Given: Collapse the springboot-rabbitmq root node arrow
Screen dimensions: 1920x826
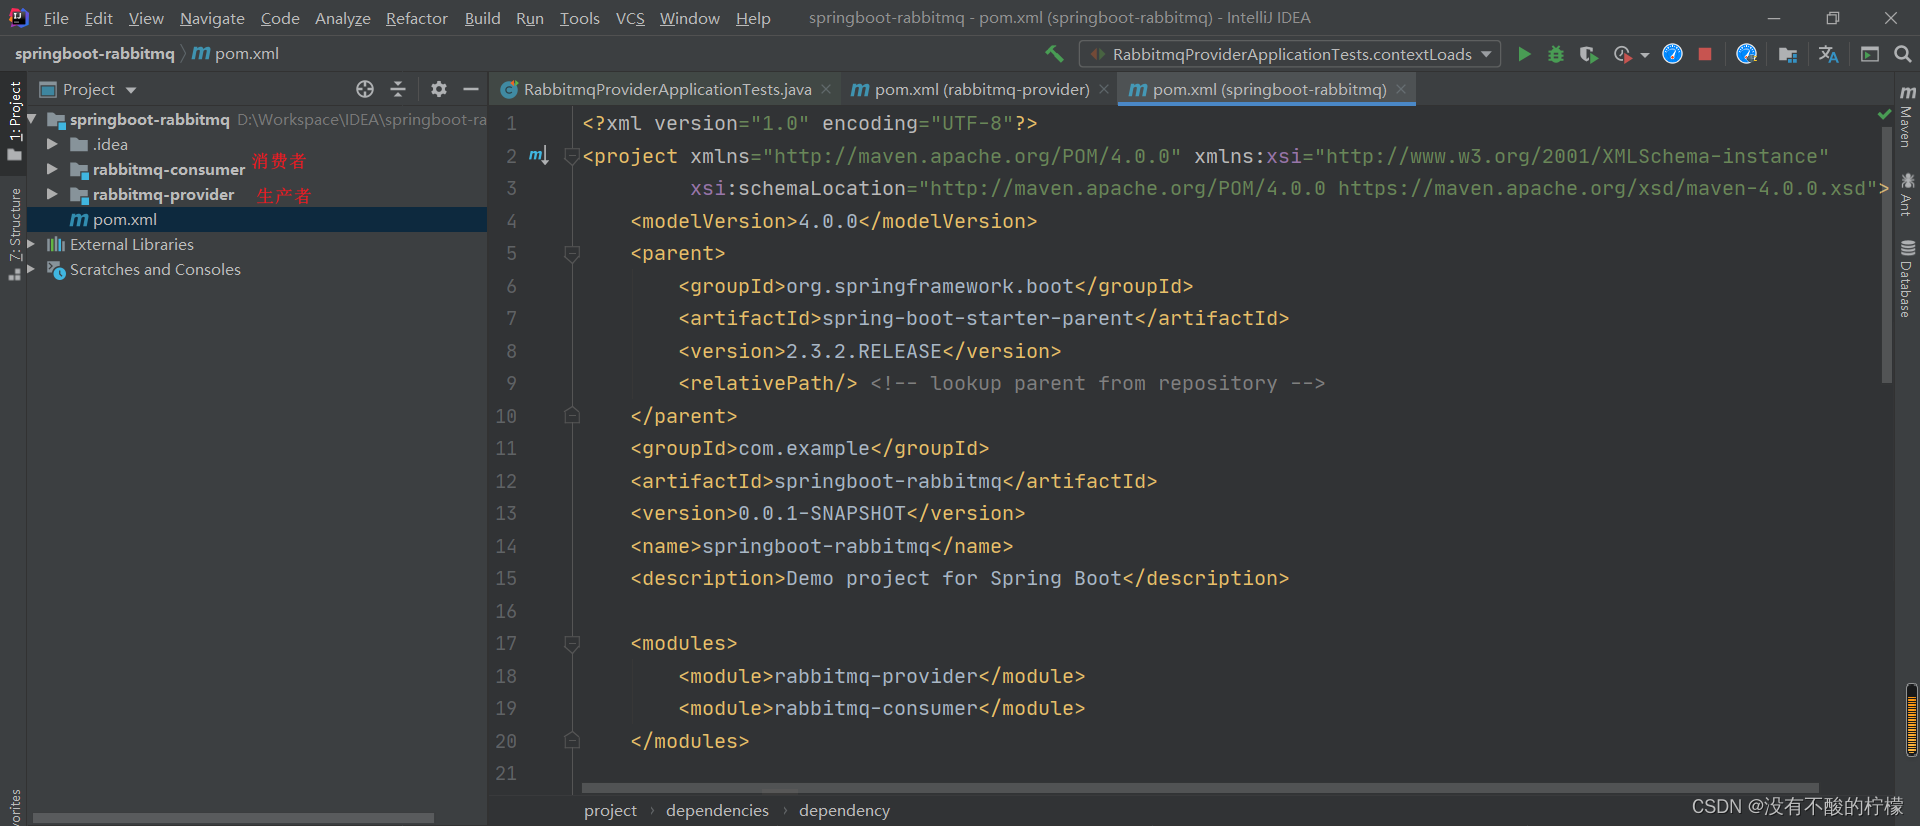Looking at the screenshot, I should [32, 119].
